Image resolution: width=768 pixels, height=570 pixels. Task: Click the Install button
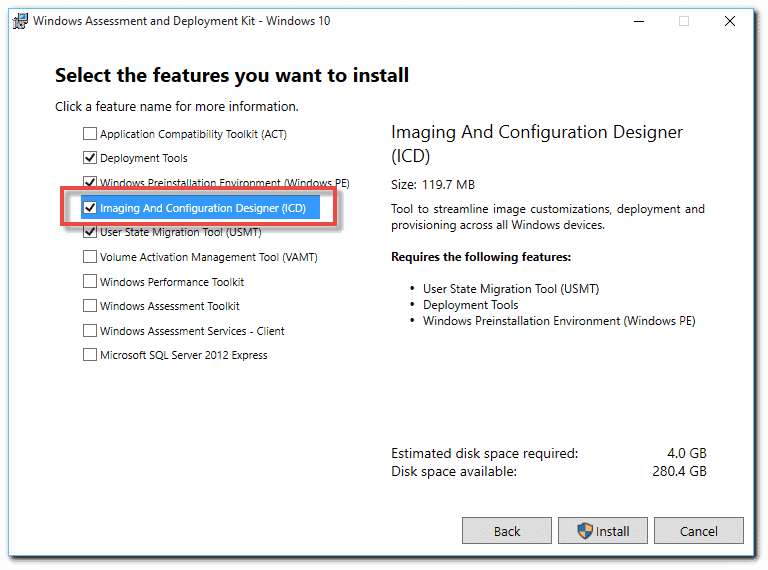click(602, 531)
